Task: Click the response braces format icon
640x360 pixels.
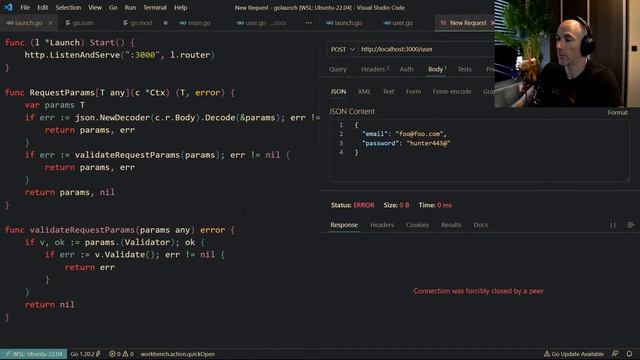Action: [x=613, y=225]
